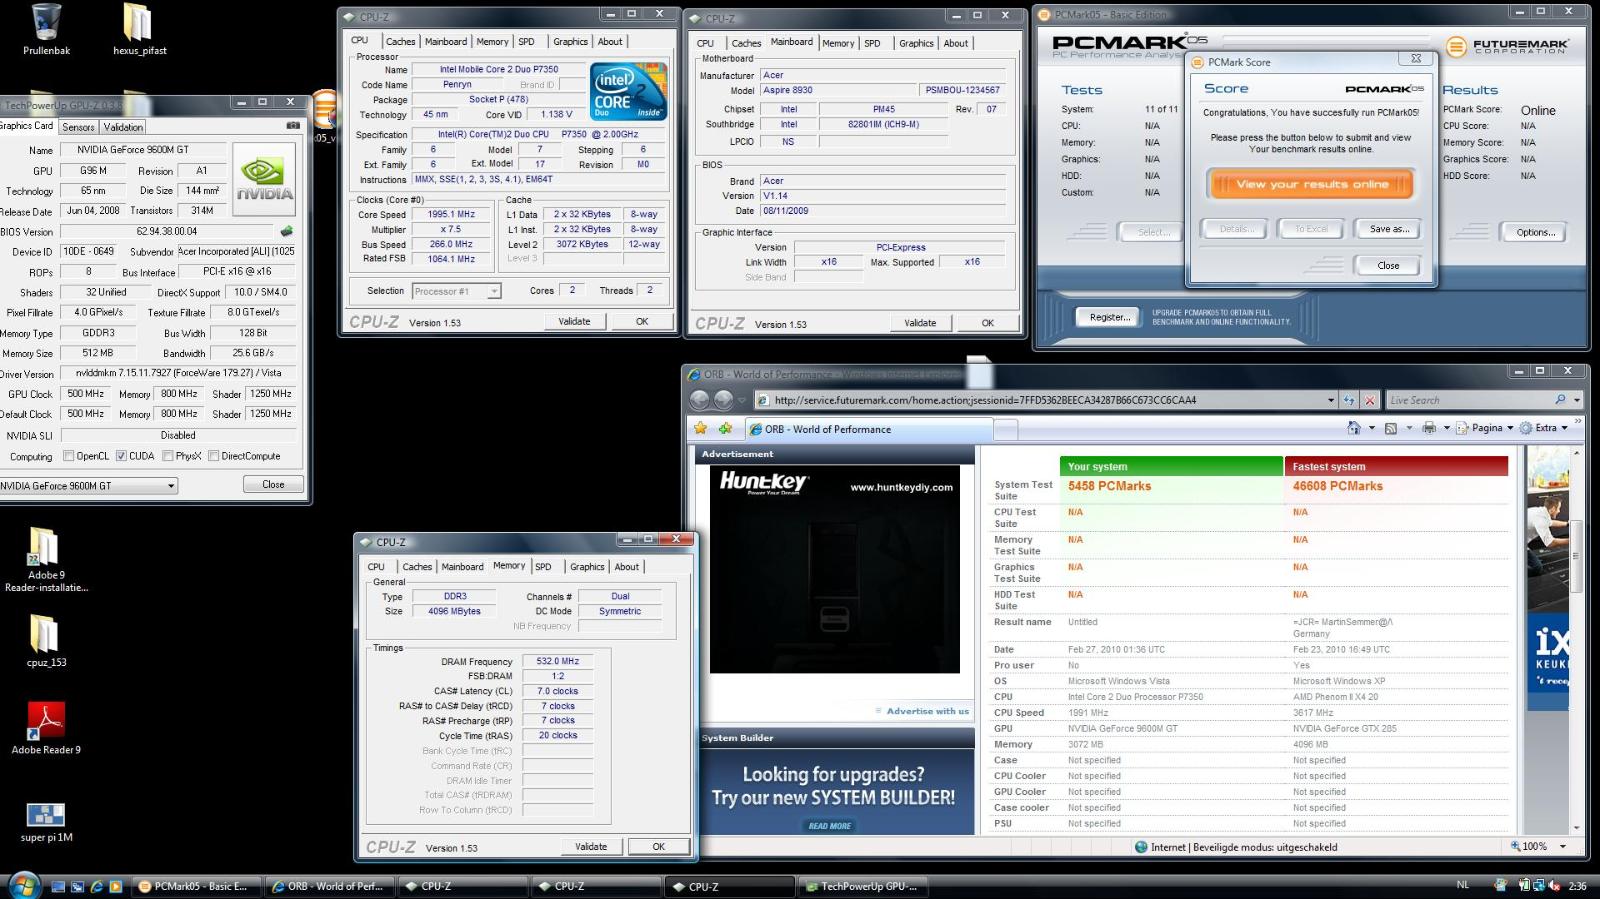Screen dimensions: 1600x899
Task: Go forward in Internet Explorer
Action: [723, 400]
